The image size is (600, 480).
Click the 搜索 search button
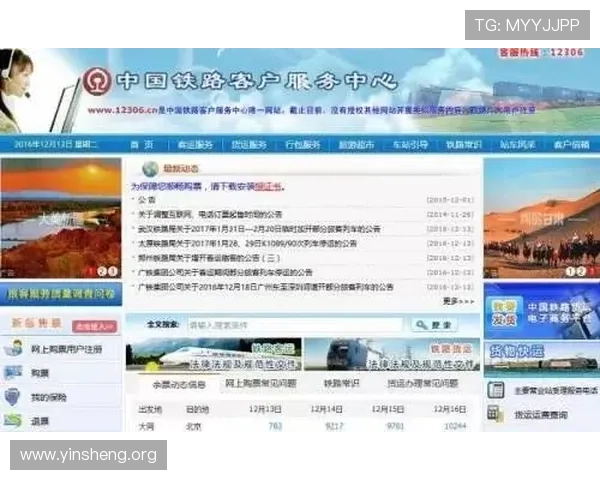[x=435, y=325]
